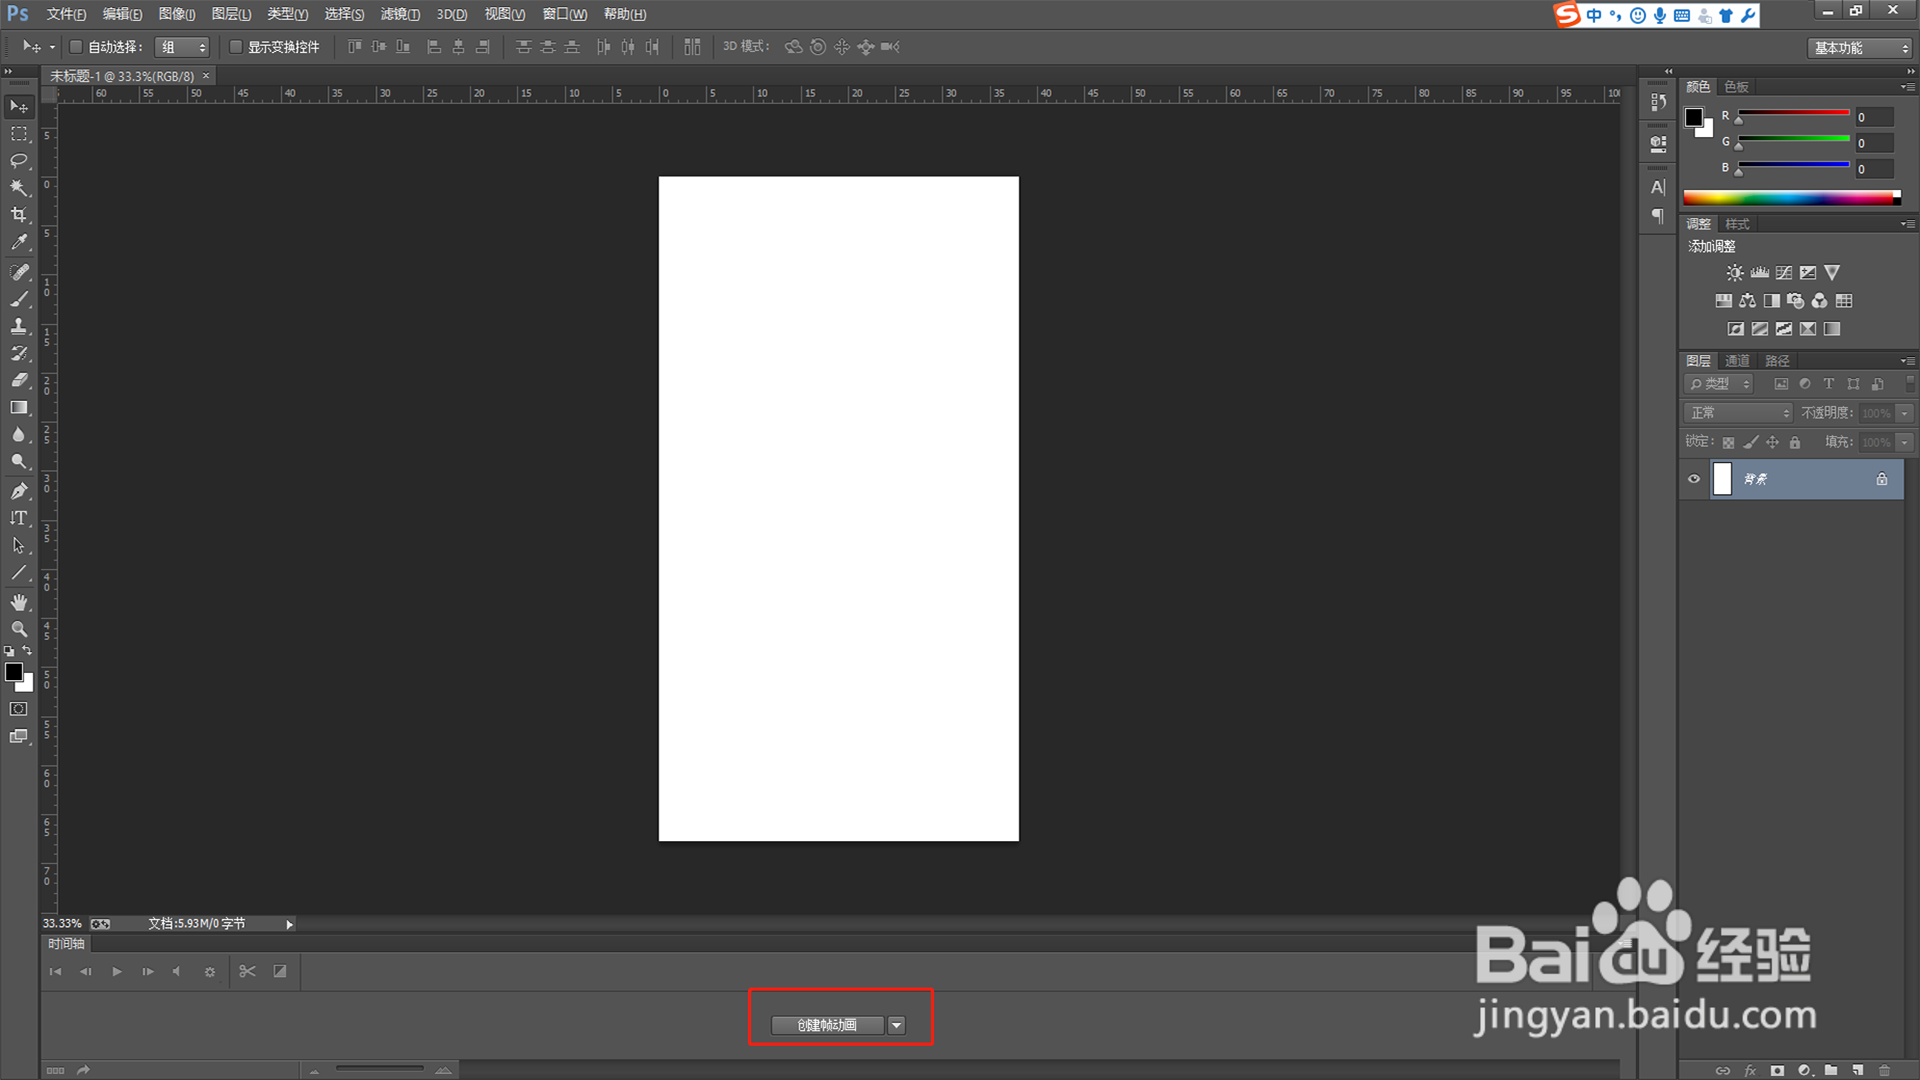Add a Brightness/Contrast adjustment
This screenshot has height=1080, width=1920.
click(x=1735, y=273)
